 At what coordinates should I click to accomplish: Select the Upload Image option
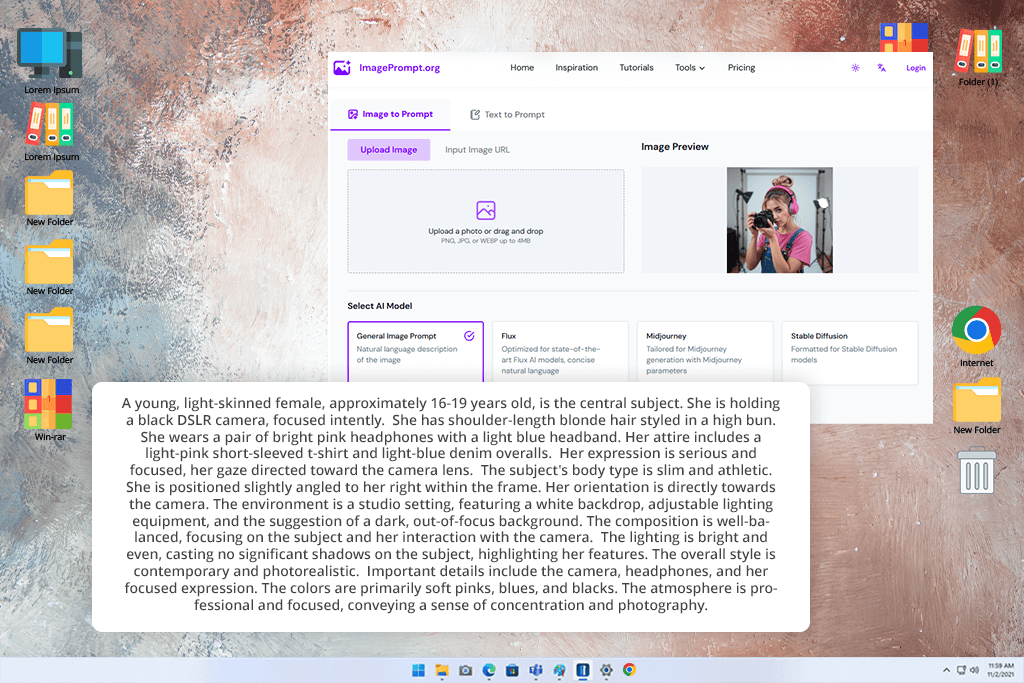tap(389, 150)
